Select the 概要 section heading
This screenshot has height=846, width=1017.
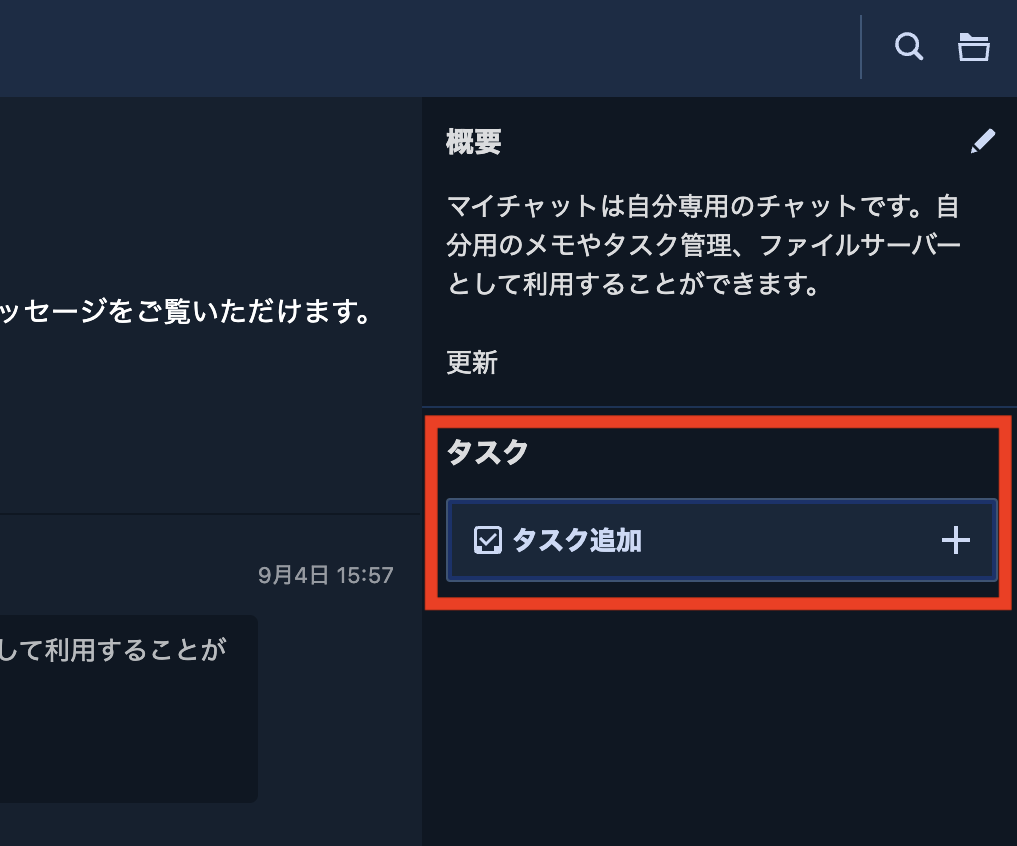tap(473, 141)
